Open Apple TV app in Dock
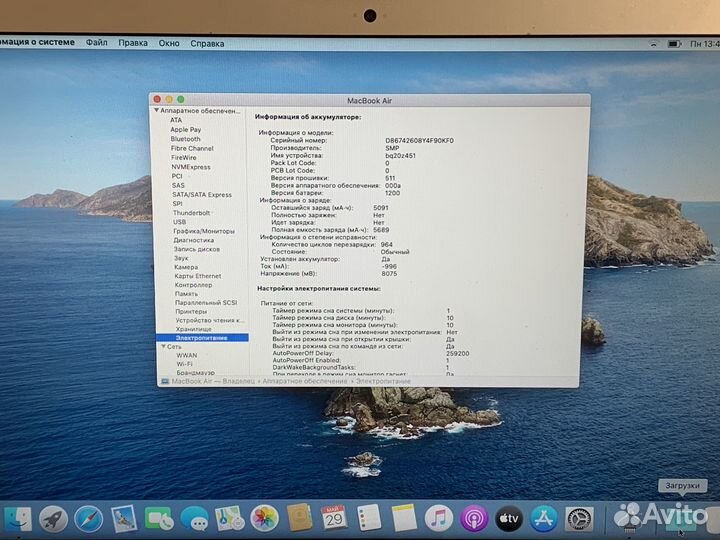Screen dimensions: 720x540 [x=509, y=518]
